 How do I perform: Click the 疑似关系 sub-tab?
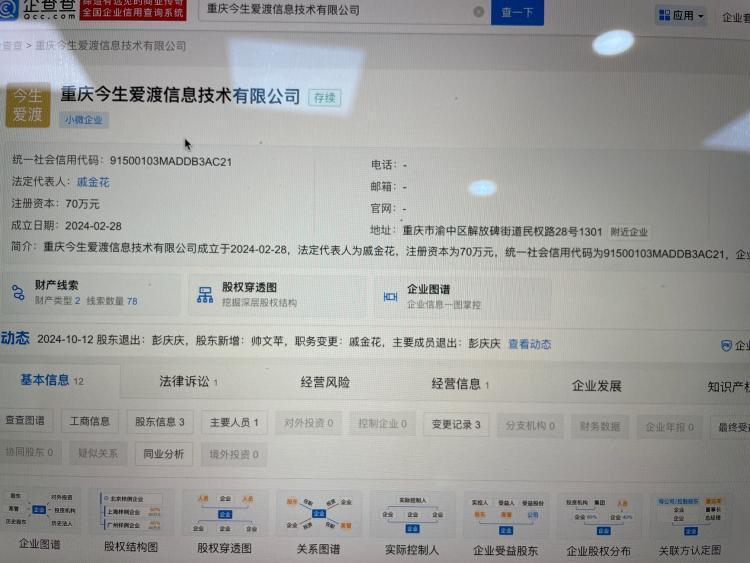pos(98,453)
